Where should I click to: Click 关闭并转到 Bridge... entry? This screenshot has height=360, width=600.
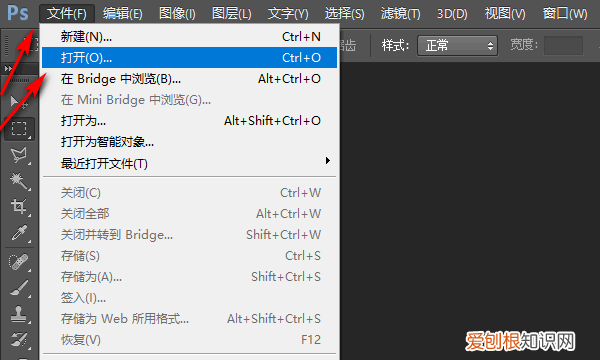189,235
